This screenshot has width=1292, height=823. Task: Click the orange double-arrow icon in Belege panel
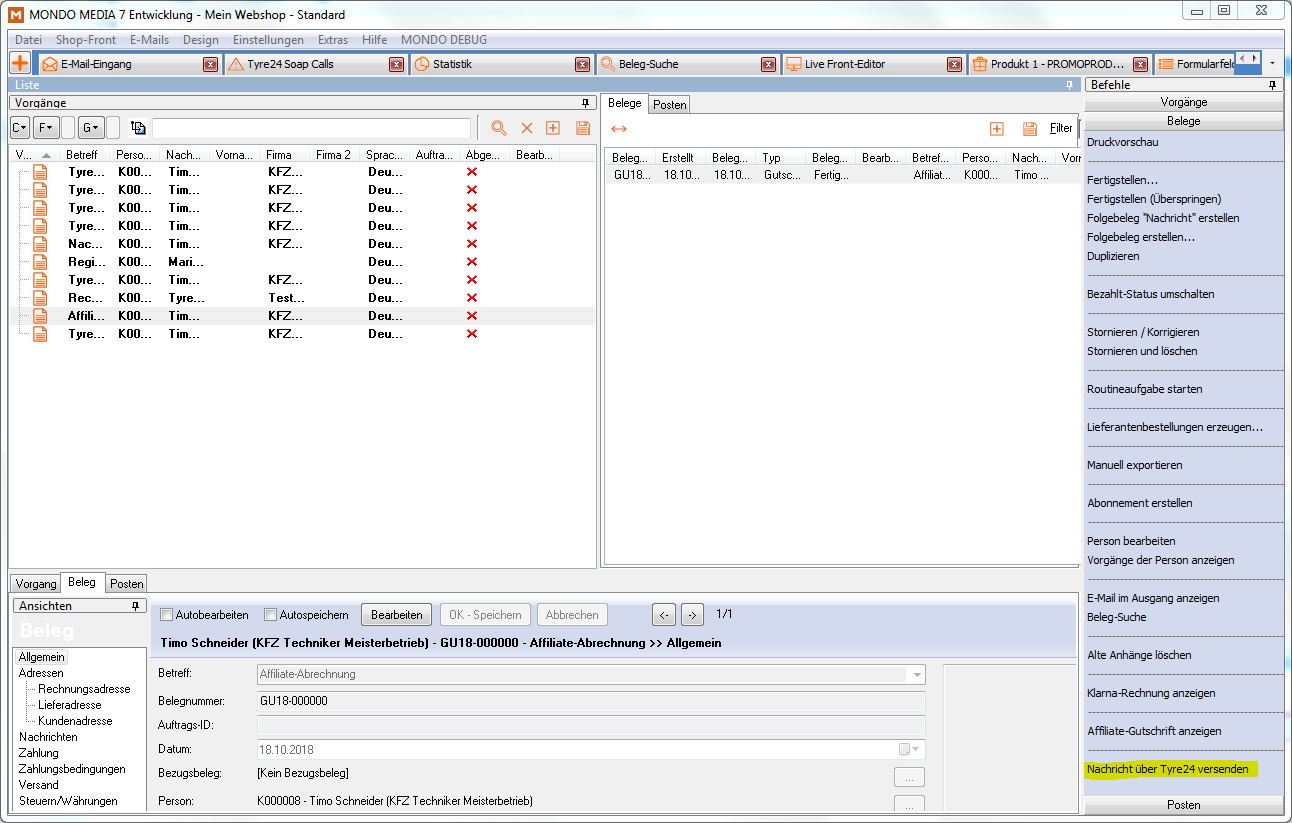619,128
